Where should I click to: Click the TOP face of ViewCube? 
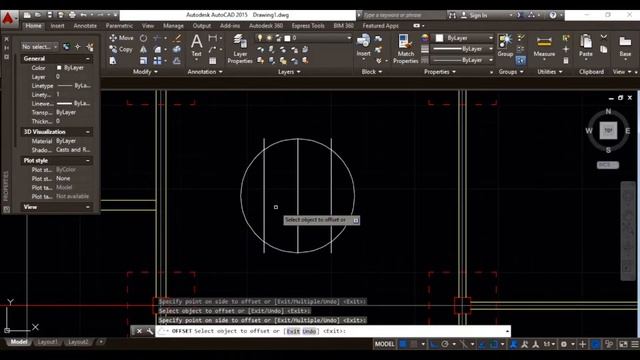[x=608, y=130]
